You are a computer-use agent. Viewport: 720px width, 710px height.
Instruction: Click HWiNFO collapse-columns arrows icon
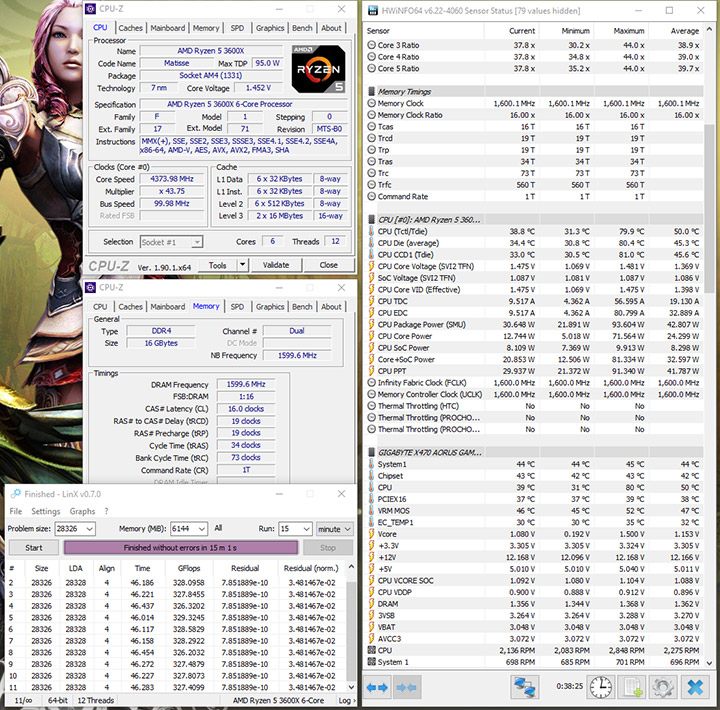406,688
